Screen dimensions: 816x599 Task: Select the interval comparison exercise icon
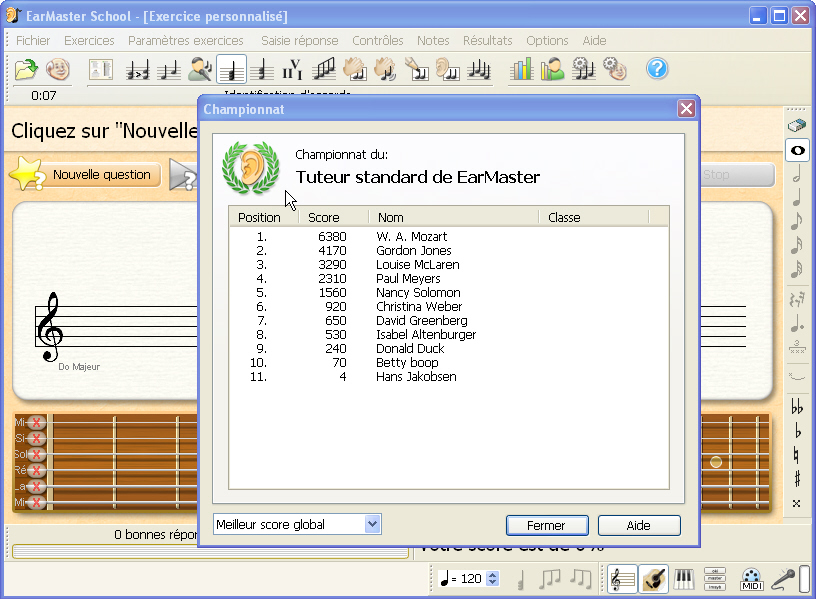point(138,70)
